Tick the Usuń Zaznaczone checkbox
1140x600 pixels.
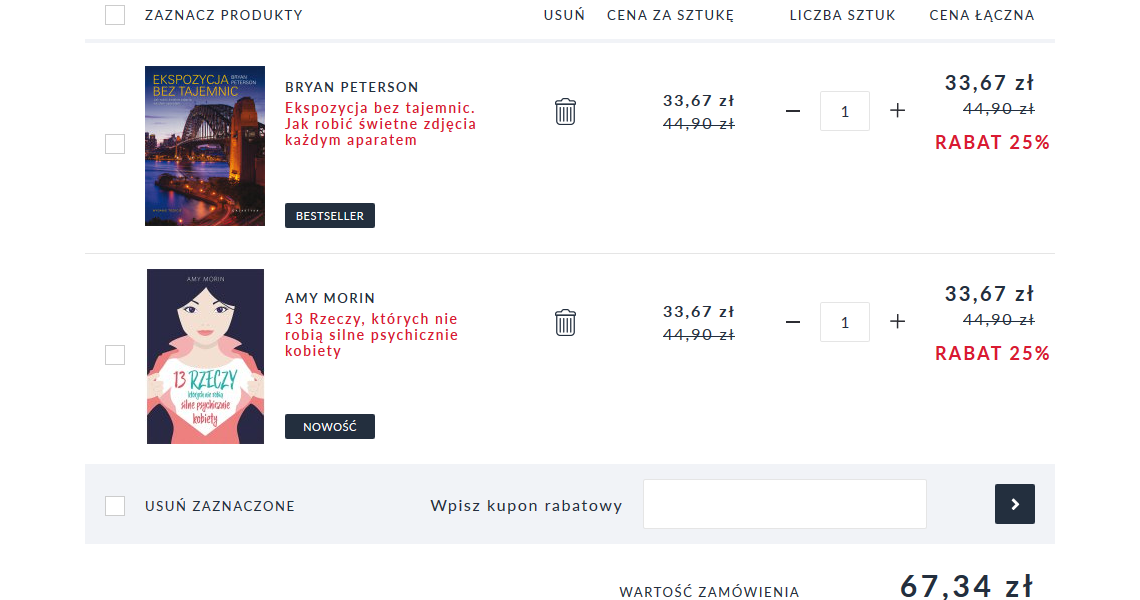pos(115,506)
